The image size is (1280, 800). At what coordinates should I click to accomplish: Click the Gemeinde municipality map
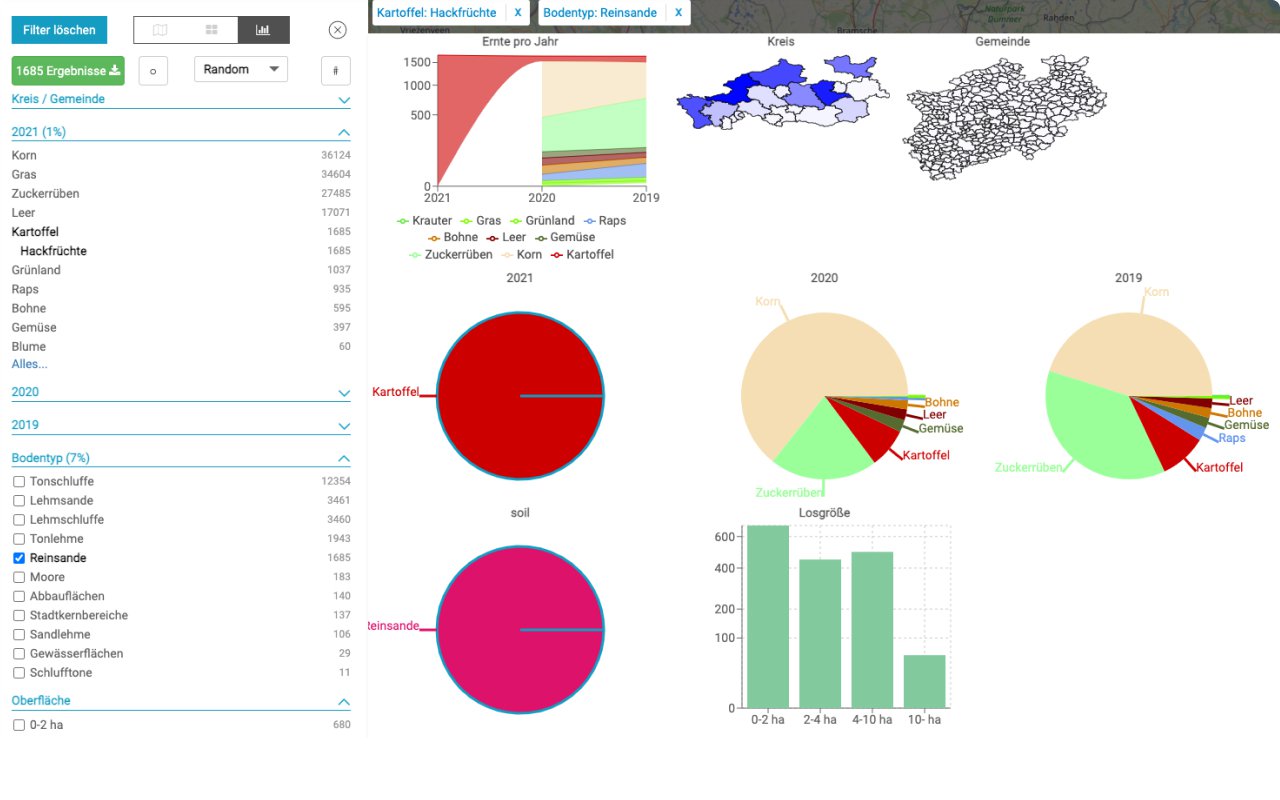pyautogui.click(x=1004, y=118)
